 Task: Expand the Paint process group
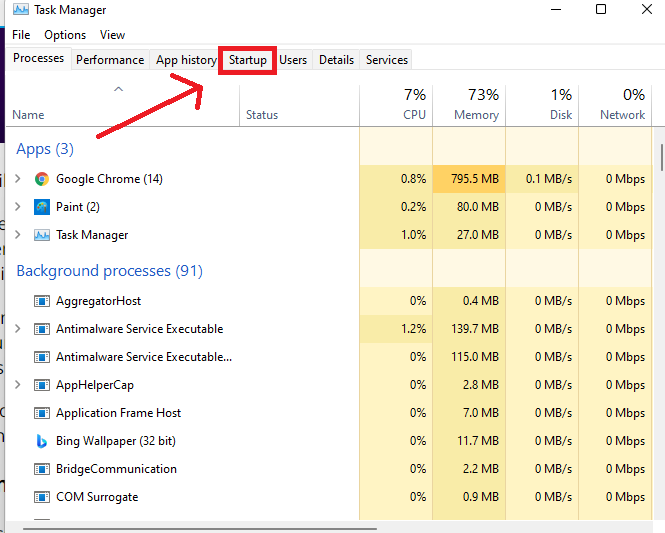(17, 207)
